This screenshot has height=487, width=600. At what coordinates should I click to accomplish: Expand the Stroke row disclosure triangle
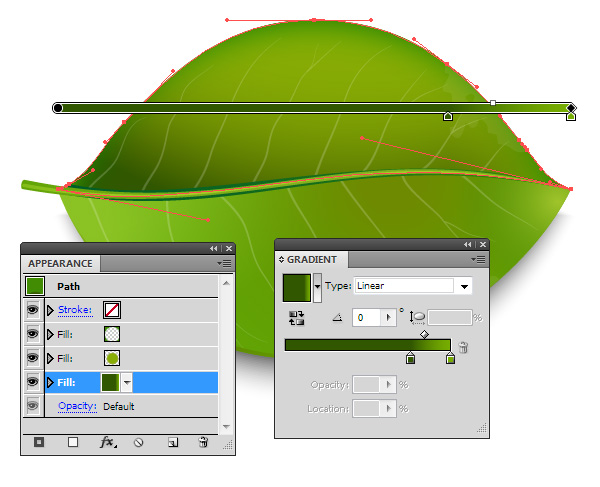pos(50,310)
